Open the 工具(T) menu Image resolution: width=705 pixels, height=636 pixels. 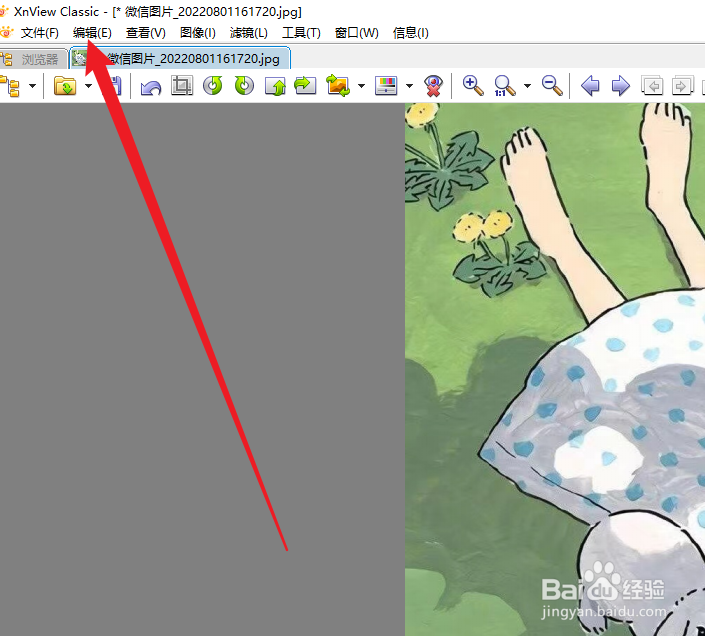(x=301, y=33)
